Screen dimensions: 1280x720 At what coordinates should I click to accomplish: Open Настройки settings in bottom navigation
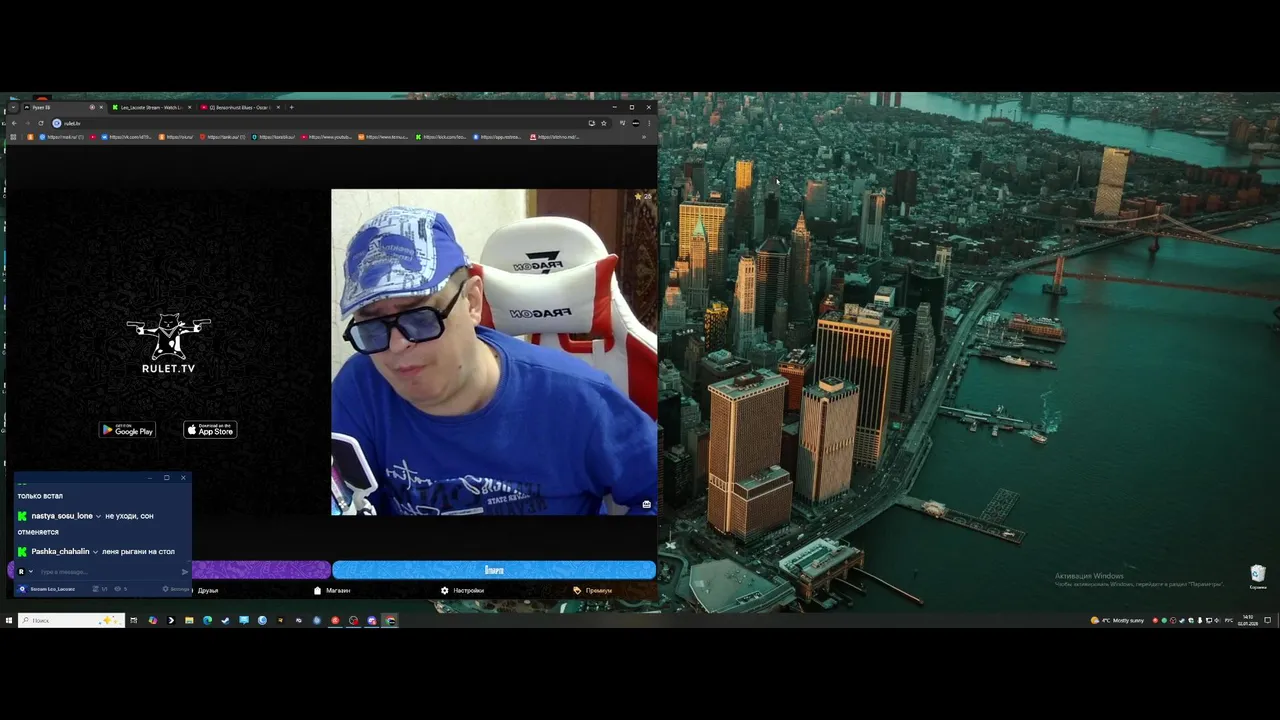click(x=462, y=590)
